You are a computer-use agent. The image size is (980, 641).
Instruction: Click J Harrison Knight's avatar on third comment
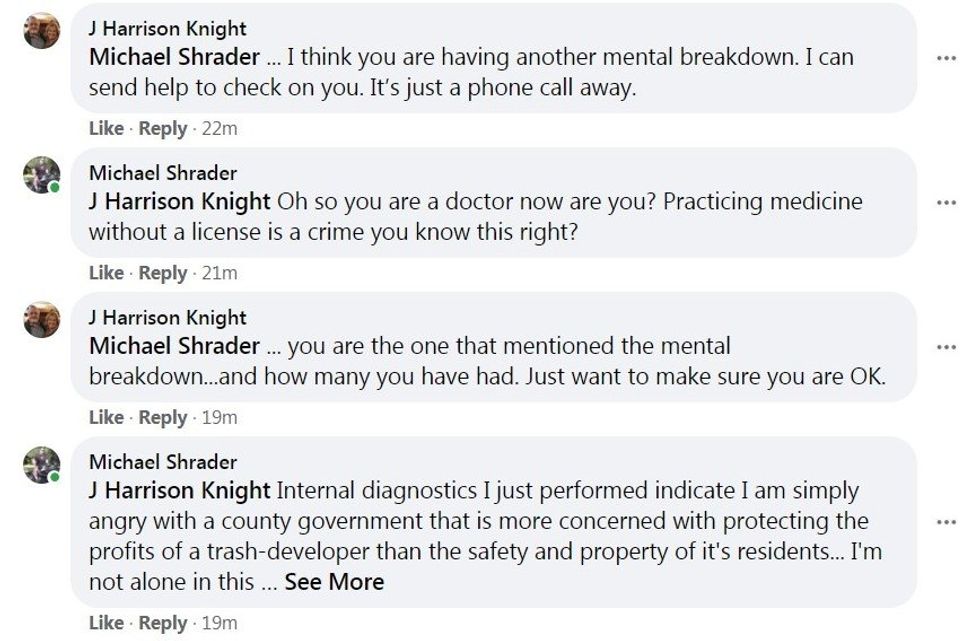(x=42, y=320)
